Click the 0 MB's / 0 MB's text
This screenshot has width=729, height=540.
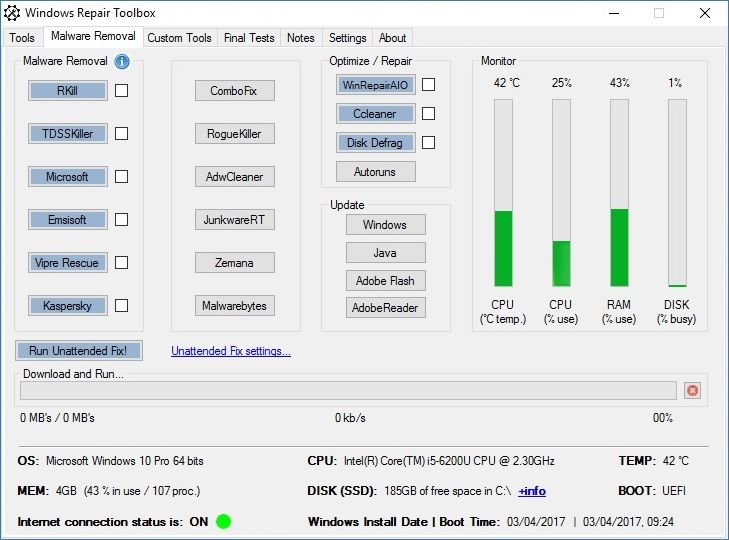click(x=57, y=418)
